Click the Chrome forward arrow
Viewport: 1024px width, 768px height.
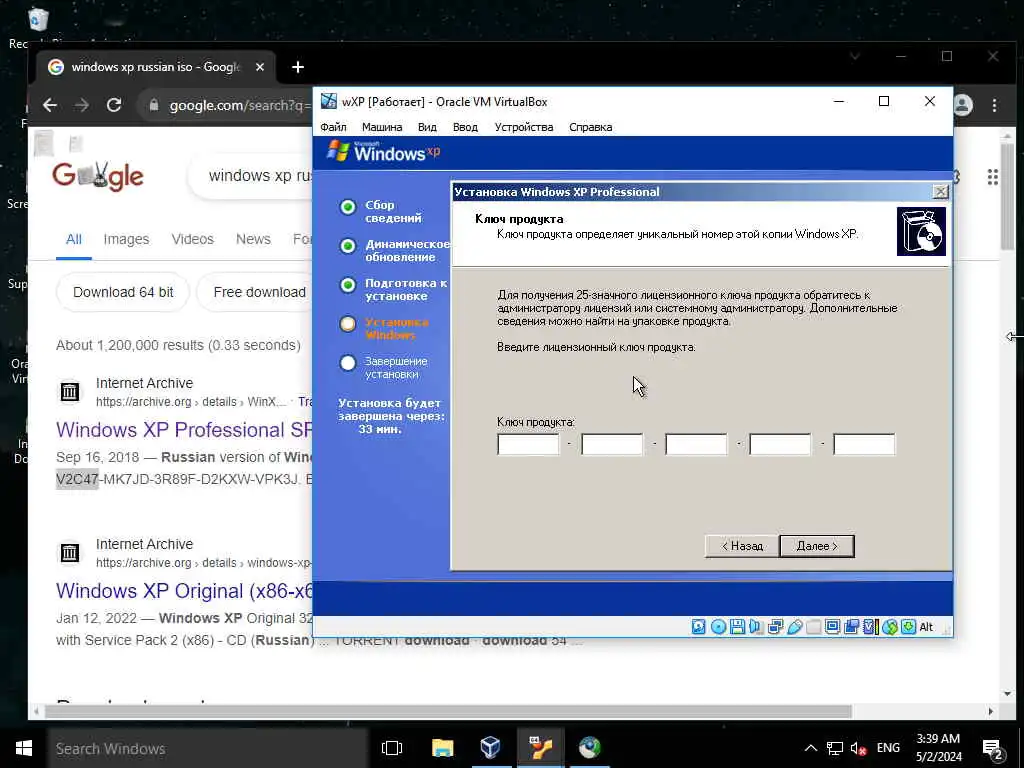[x=82, y=105]
